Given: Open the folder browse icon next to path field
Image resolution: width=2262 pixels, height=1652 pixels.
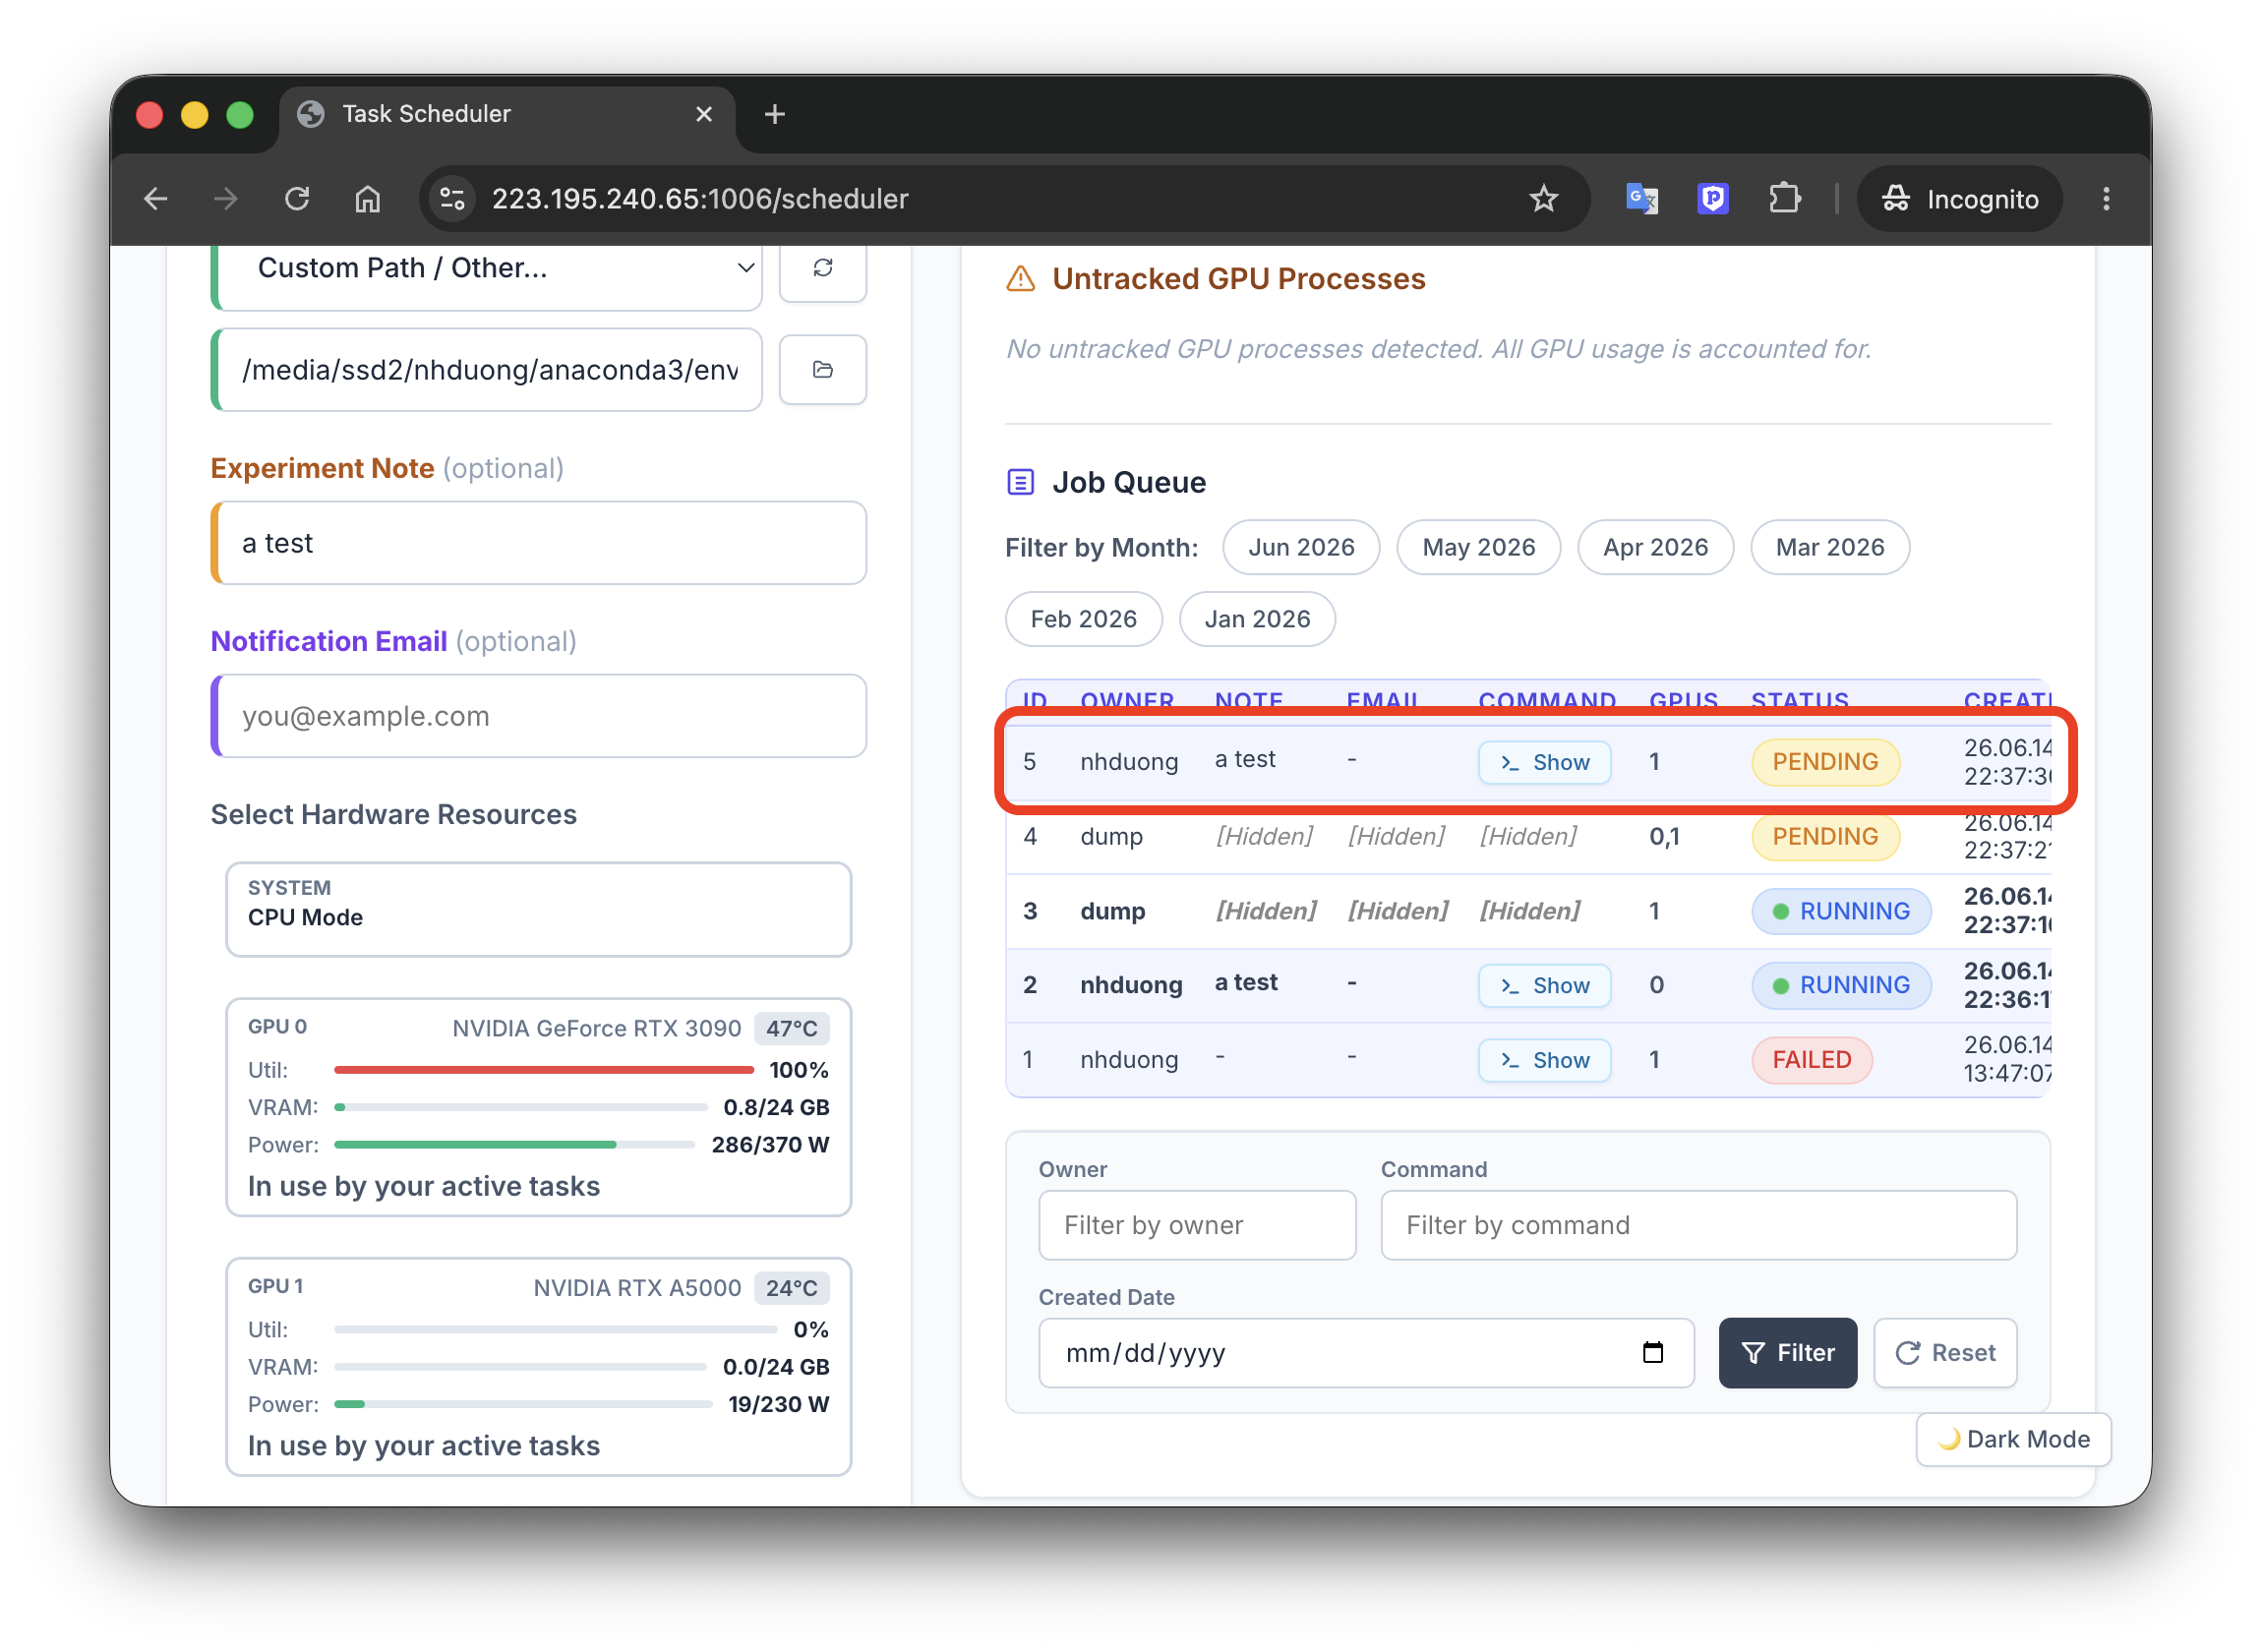Looking at the screenshot, I should click(x=822, y=370).
